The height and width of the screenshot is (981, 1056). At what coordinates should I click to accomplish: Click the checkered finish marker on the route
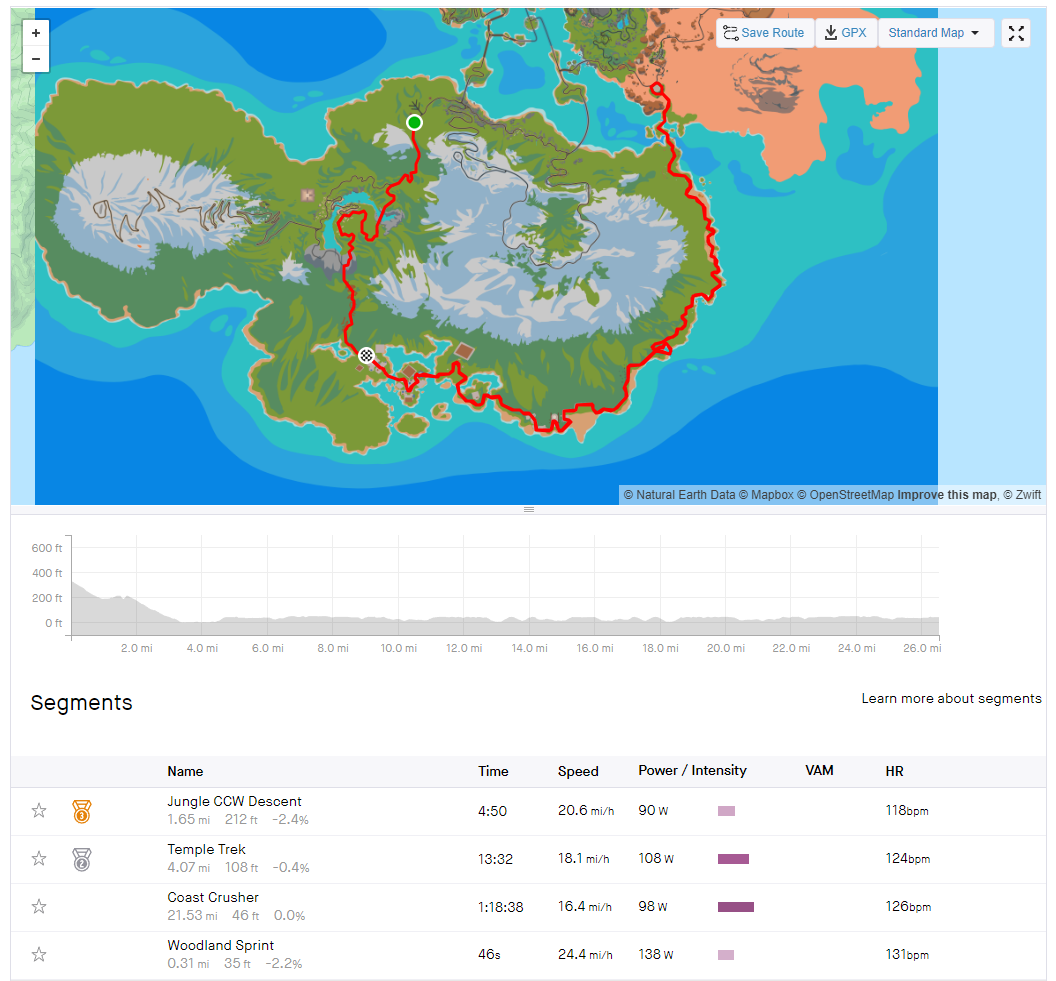click(366, 356)
